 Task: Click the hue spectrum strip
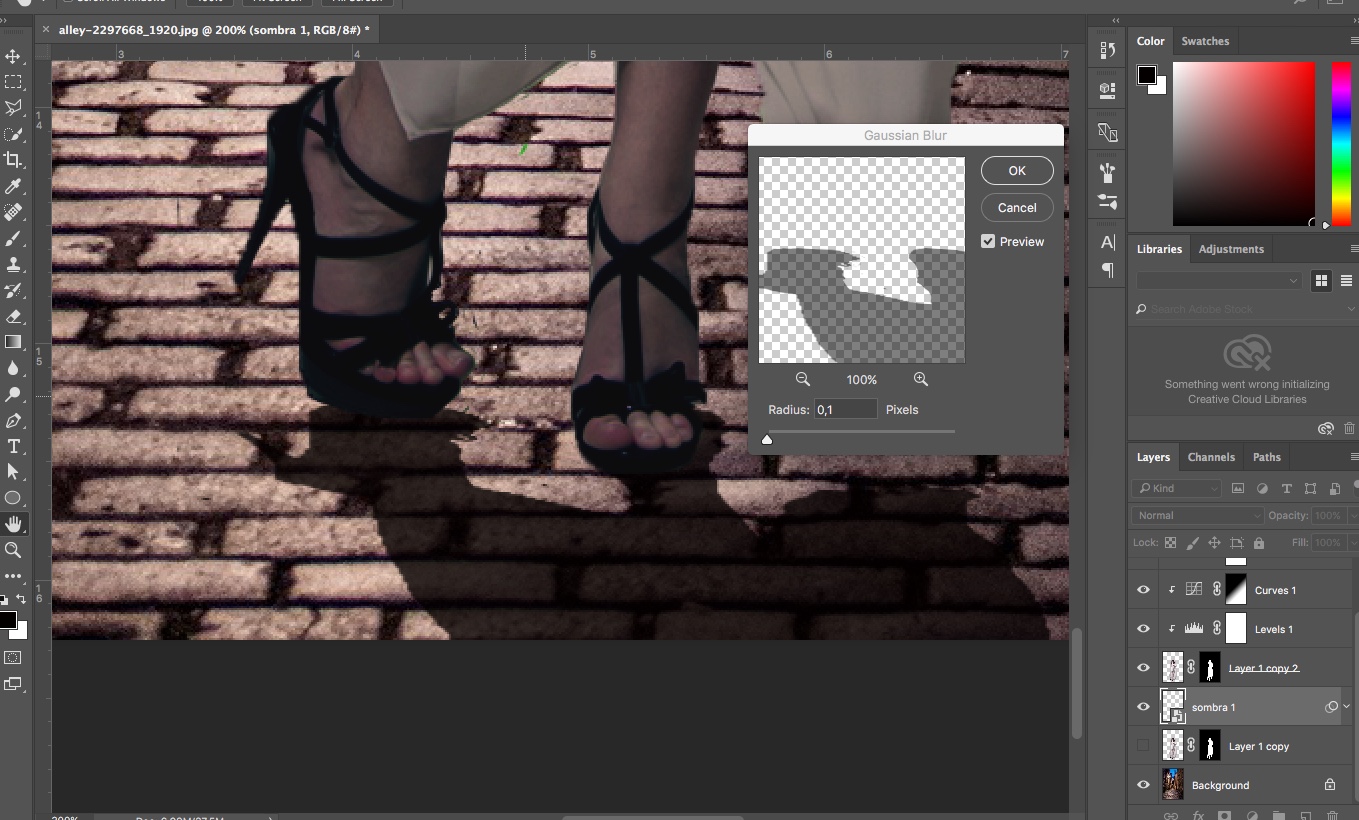(1342, 144)
